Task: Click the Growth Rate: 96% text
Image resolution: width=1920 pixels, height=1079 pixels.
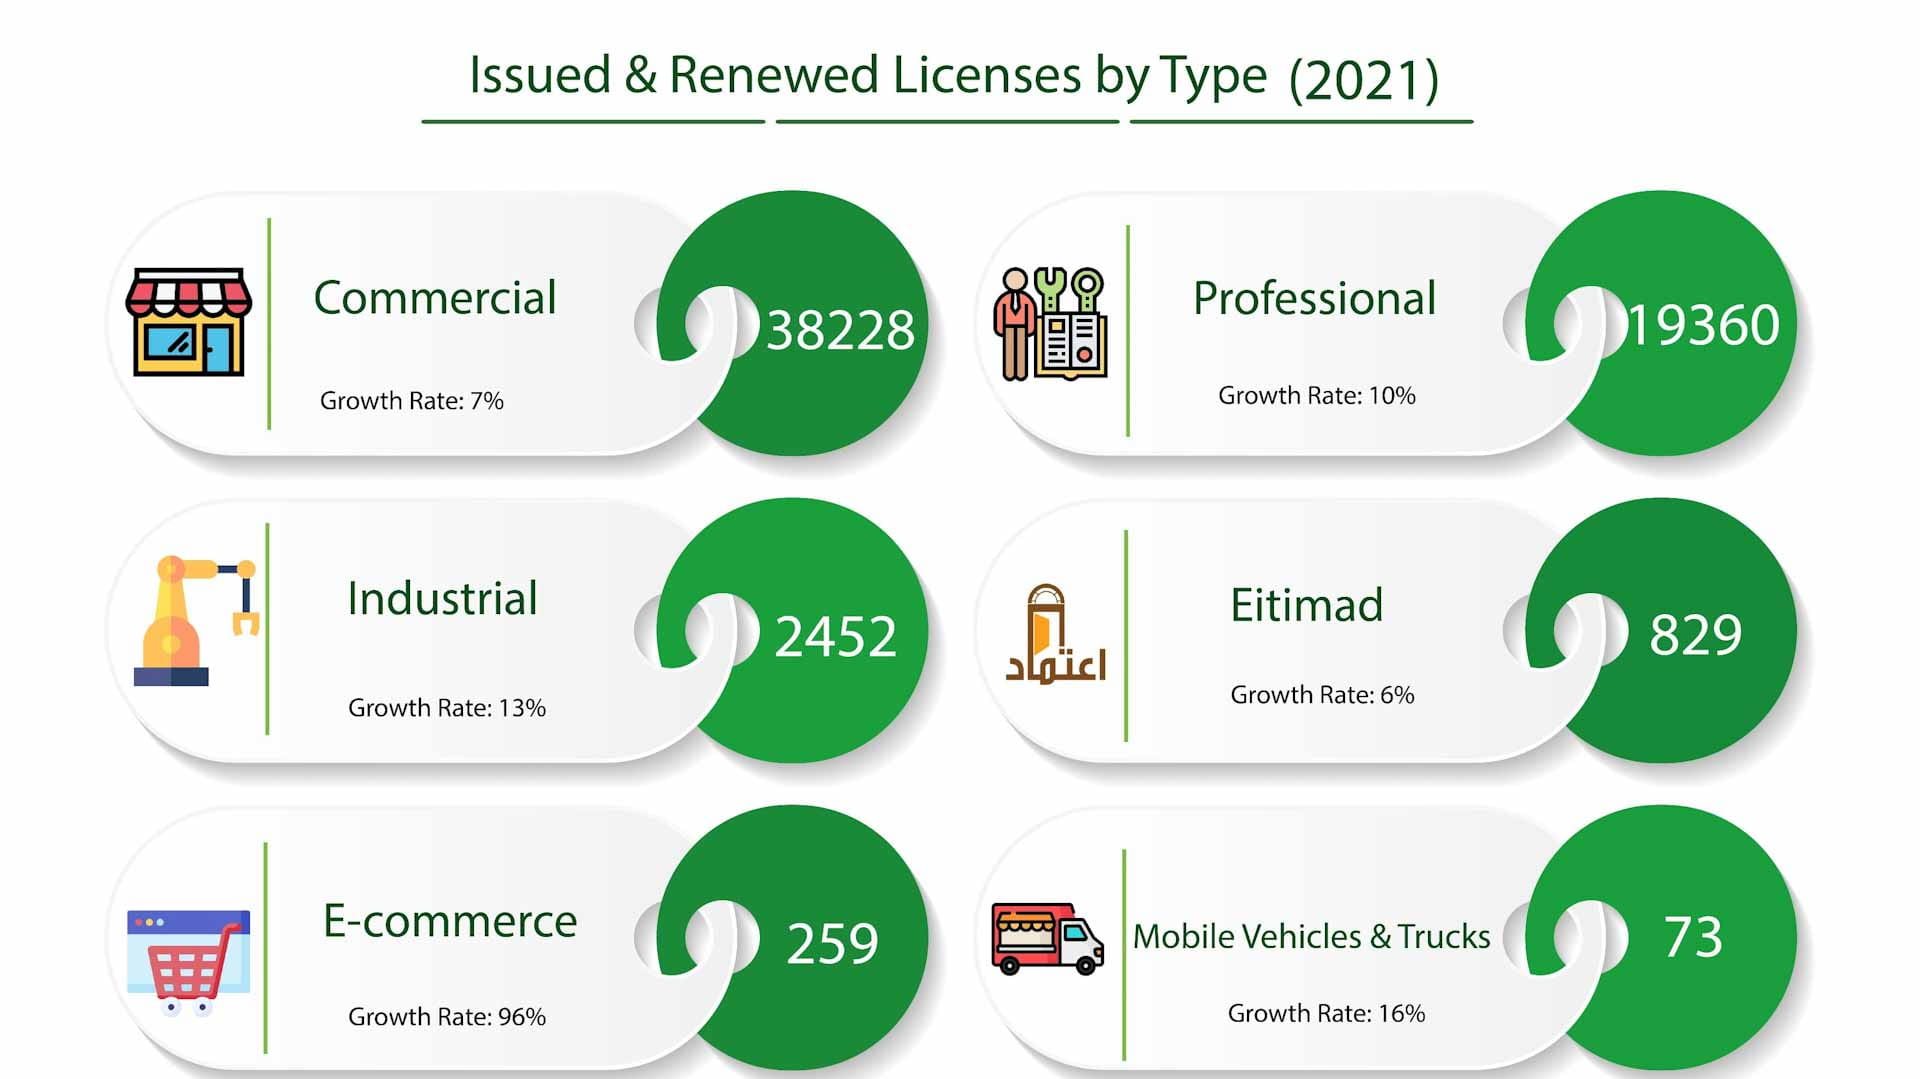Action: click(x=447, y=1016)
